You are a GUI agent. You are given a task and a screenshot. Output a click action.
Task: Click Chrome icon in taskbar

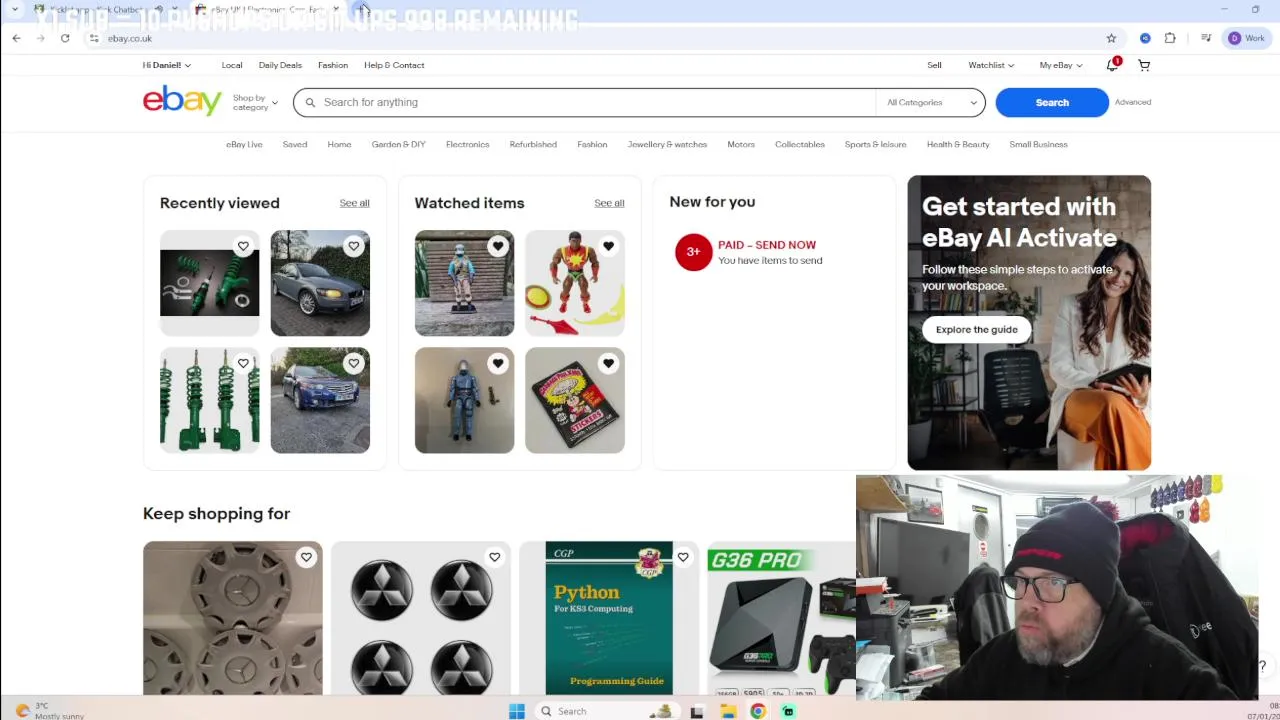pyautogui.click(x=758, y=711)
